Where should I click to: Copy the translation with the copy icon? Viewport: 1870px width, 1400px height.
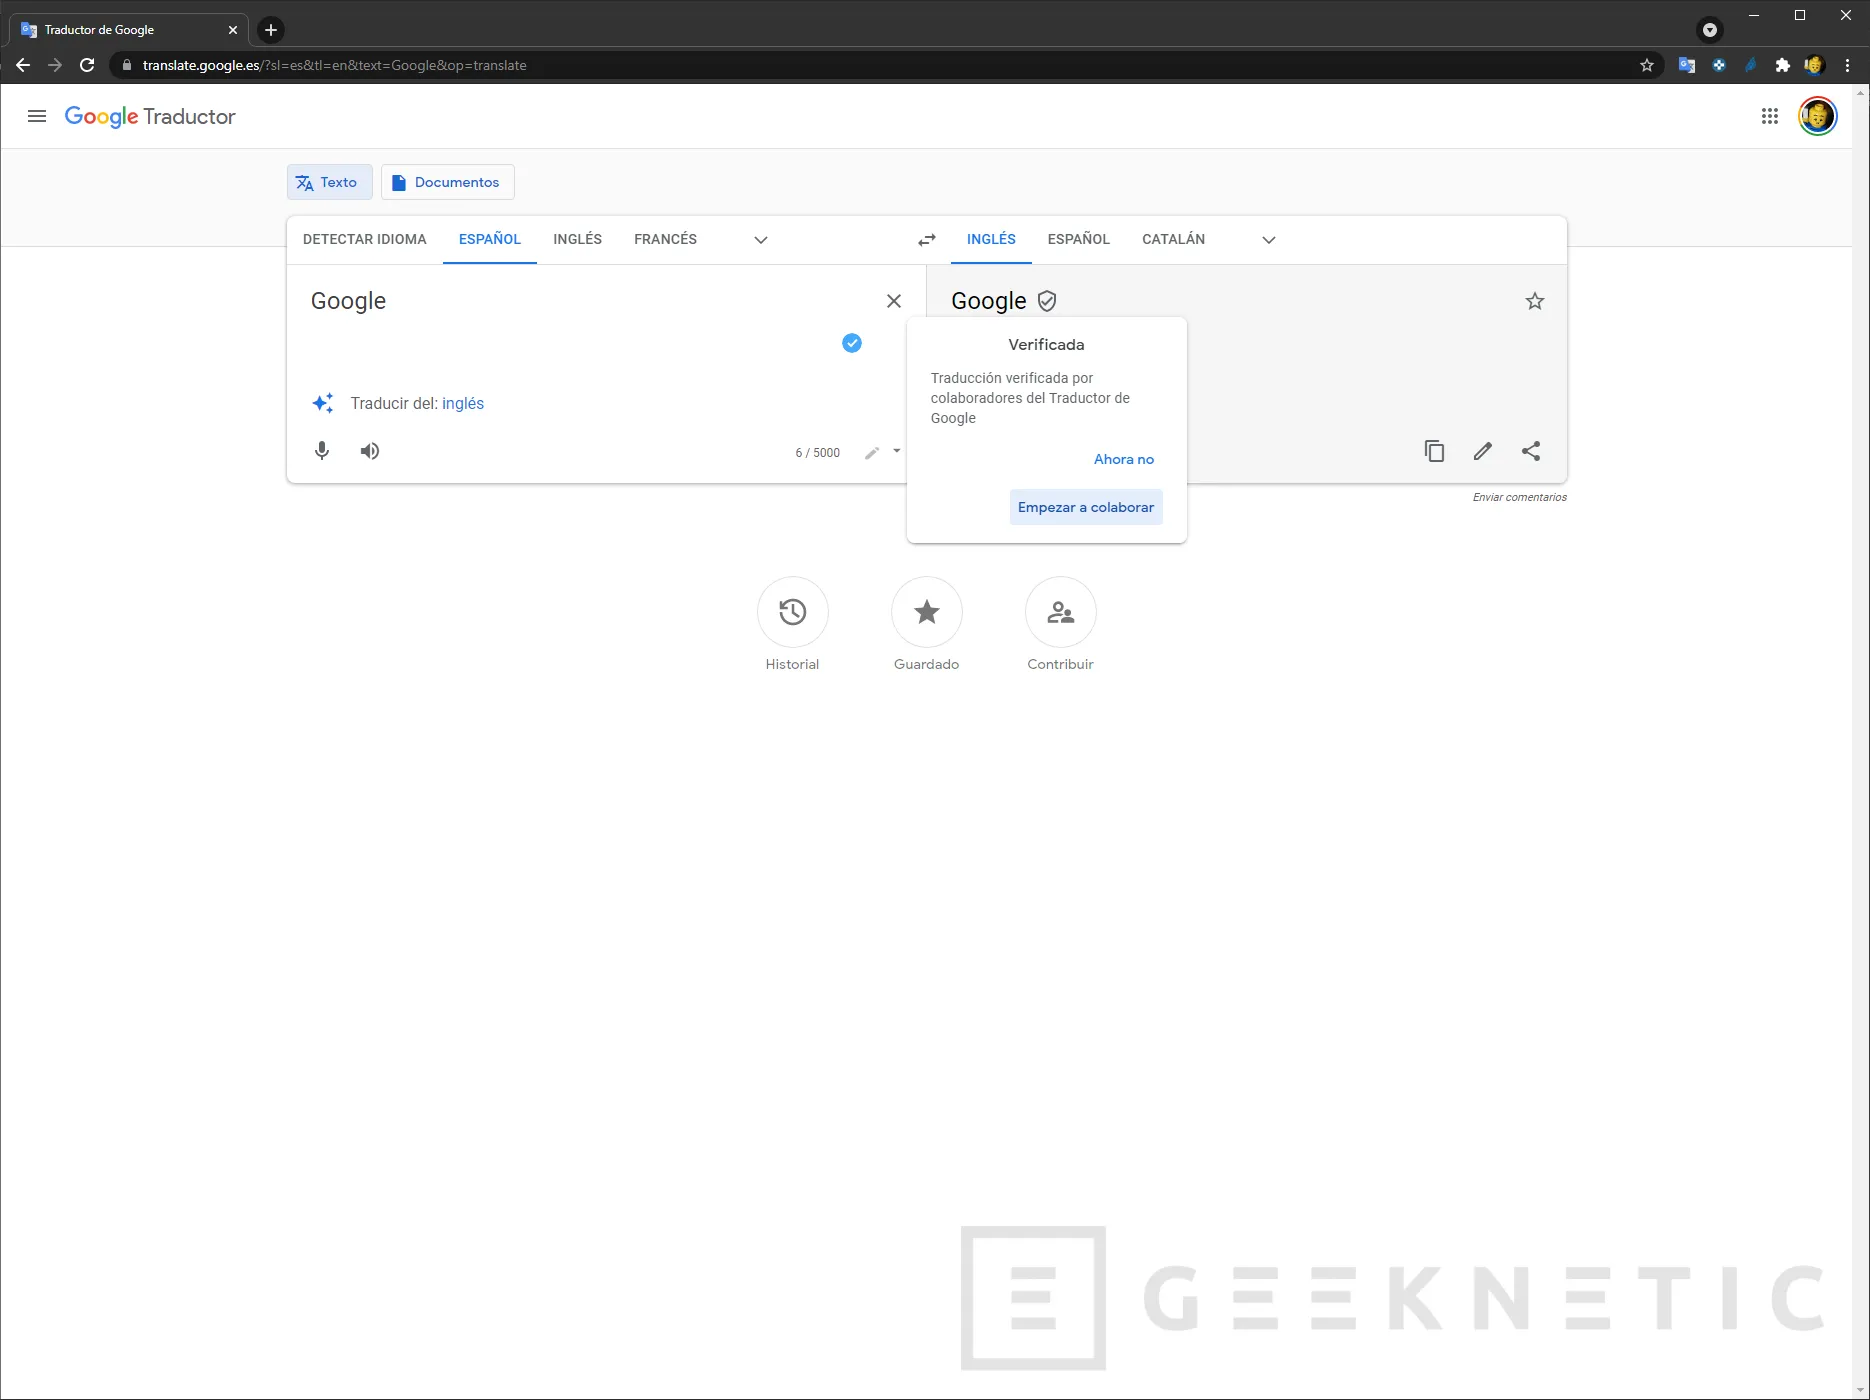click(x=1434, y=451)
